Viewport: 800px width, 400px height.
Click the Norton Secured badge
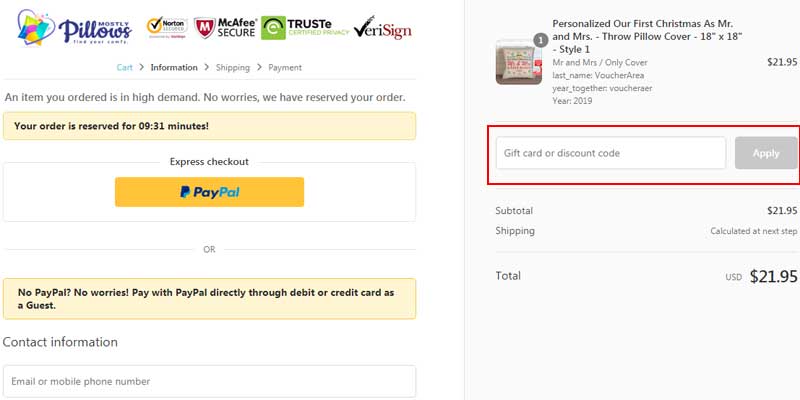(166, 27)
